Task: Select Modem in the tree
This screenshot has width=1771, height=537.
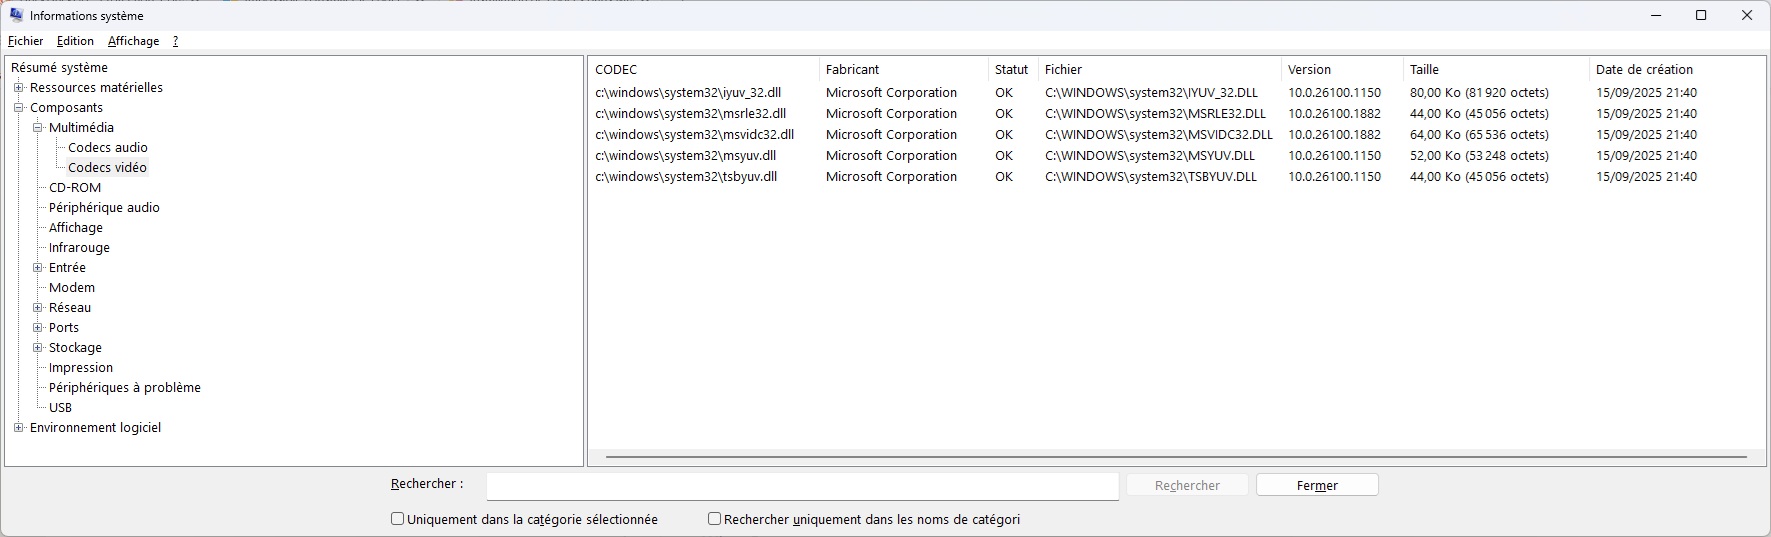Action: tap(72, 287)
